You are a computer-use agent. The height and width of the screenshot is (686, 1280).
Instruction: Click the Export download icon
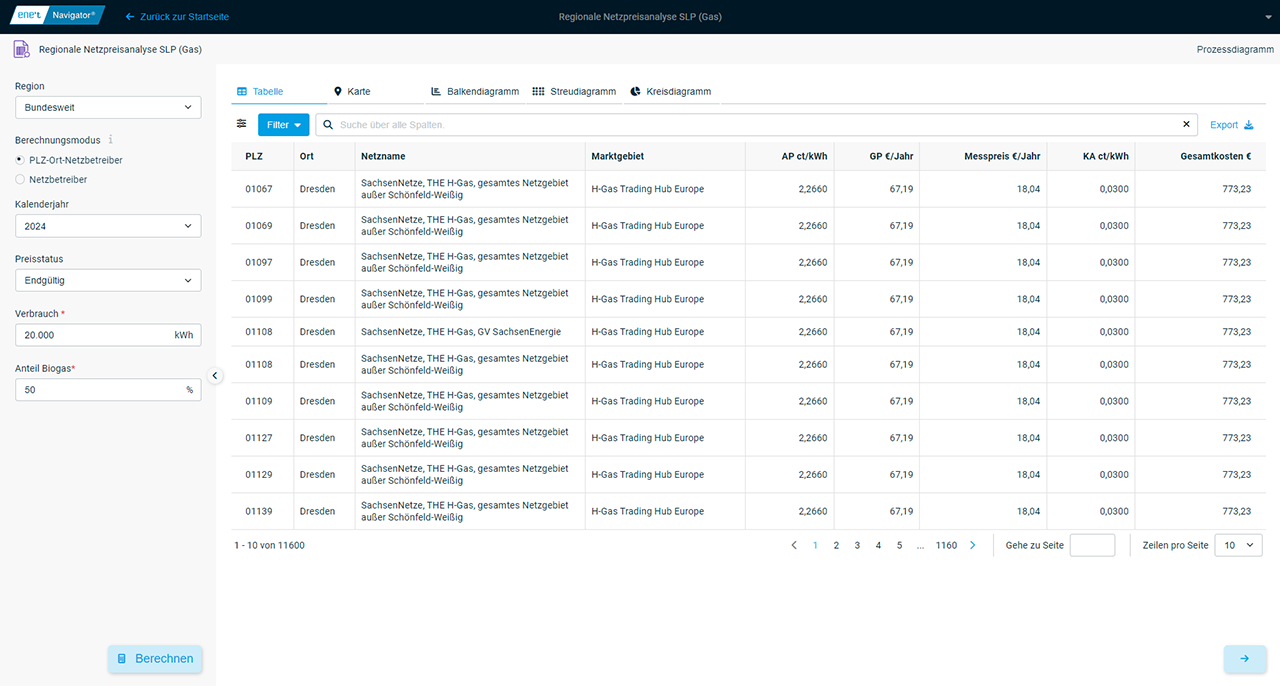pyautogui.click(x=1248, y=125)
